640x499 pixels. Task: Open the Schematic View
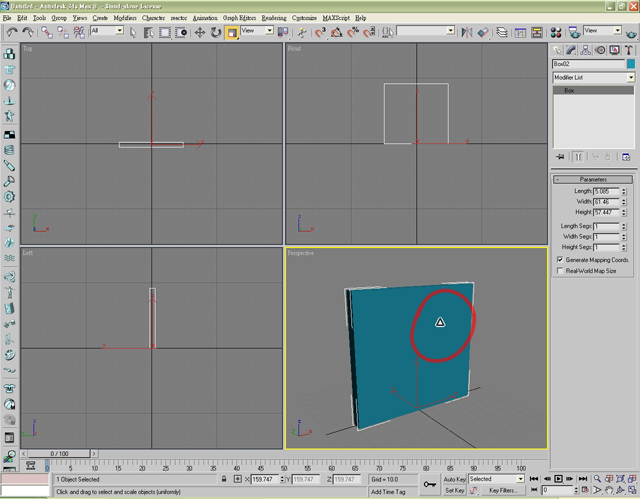click(537, 32)
